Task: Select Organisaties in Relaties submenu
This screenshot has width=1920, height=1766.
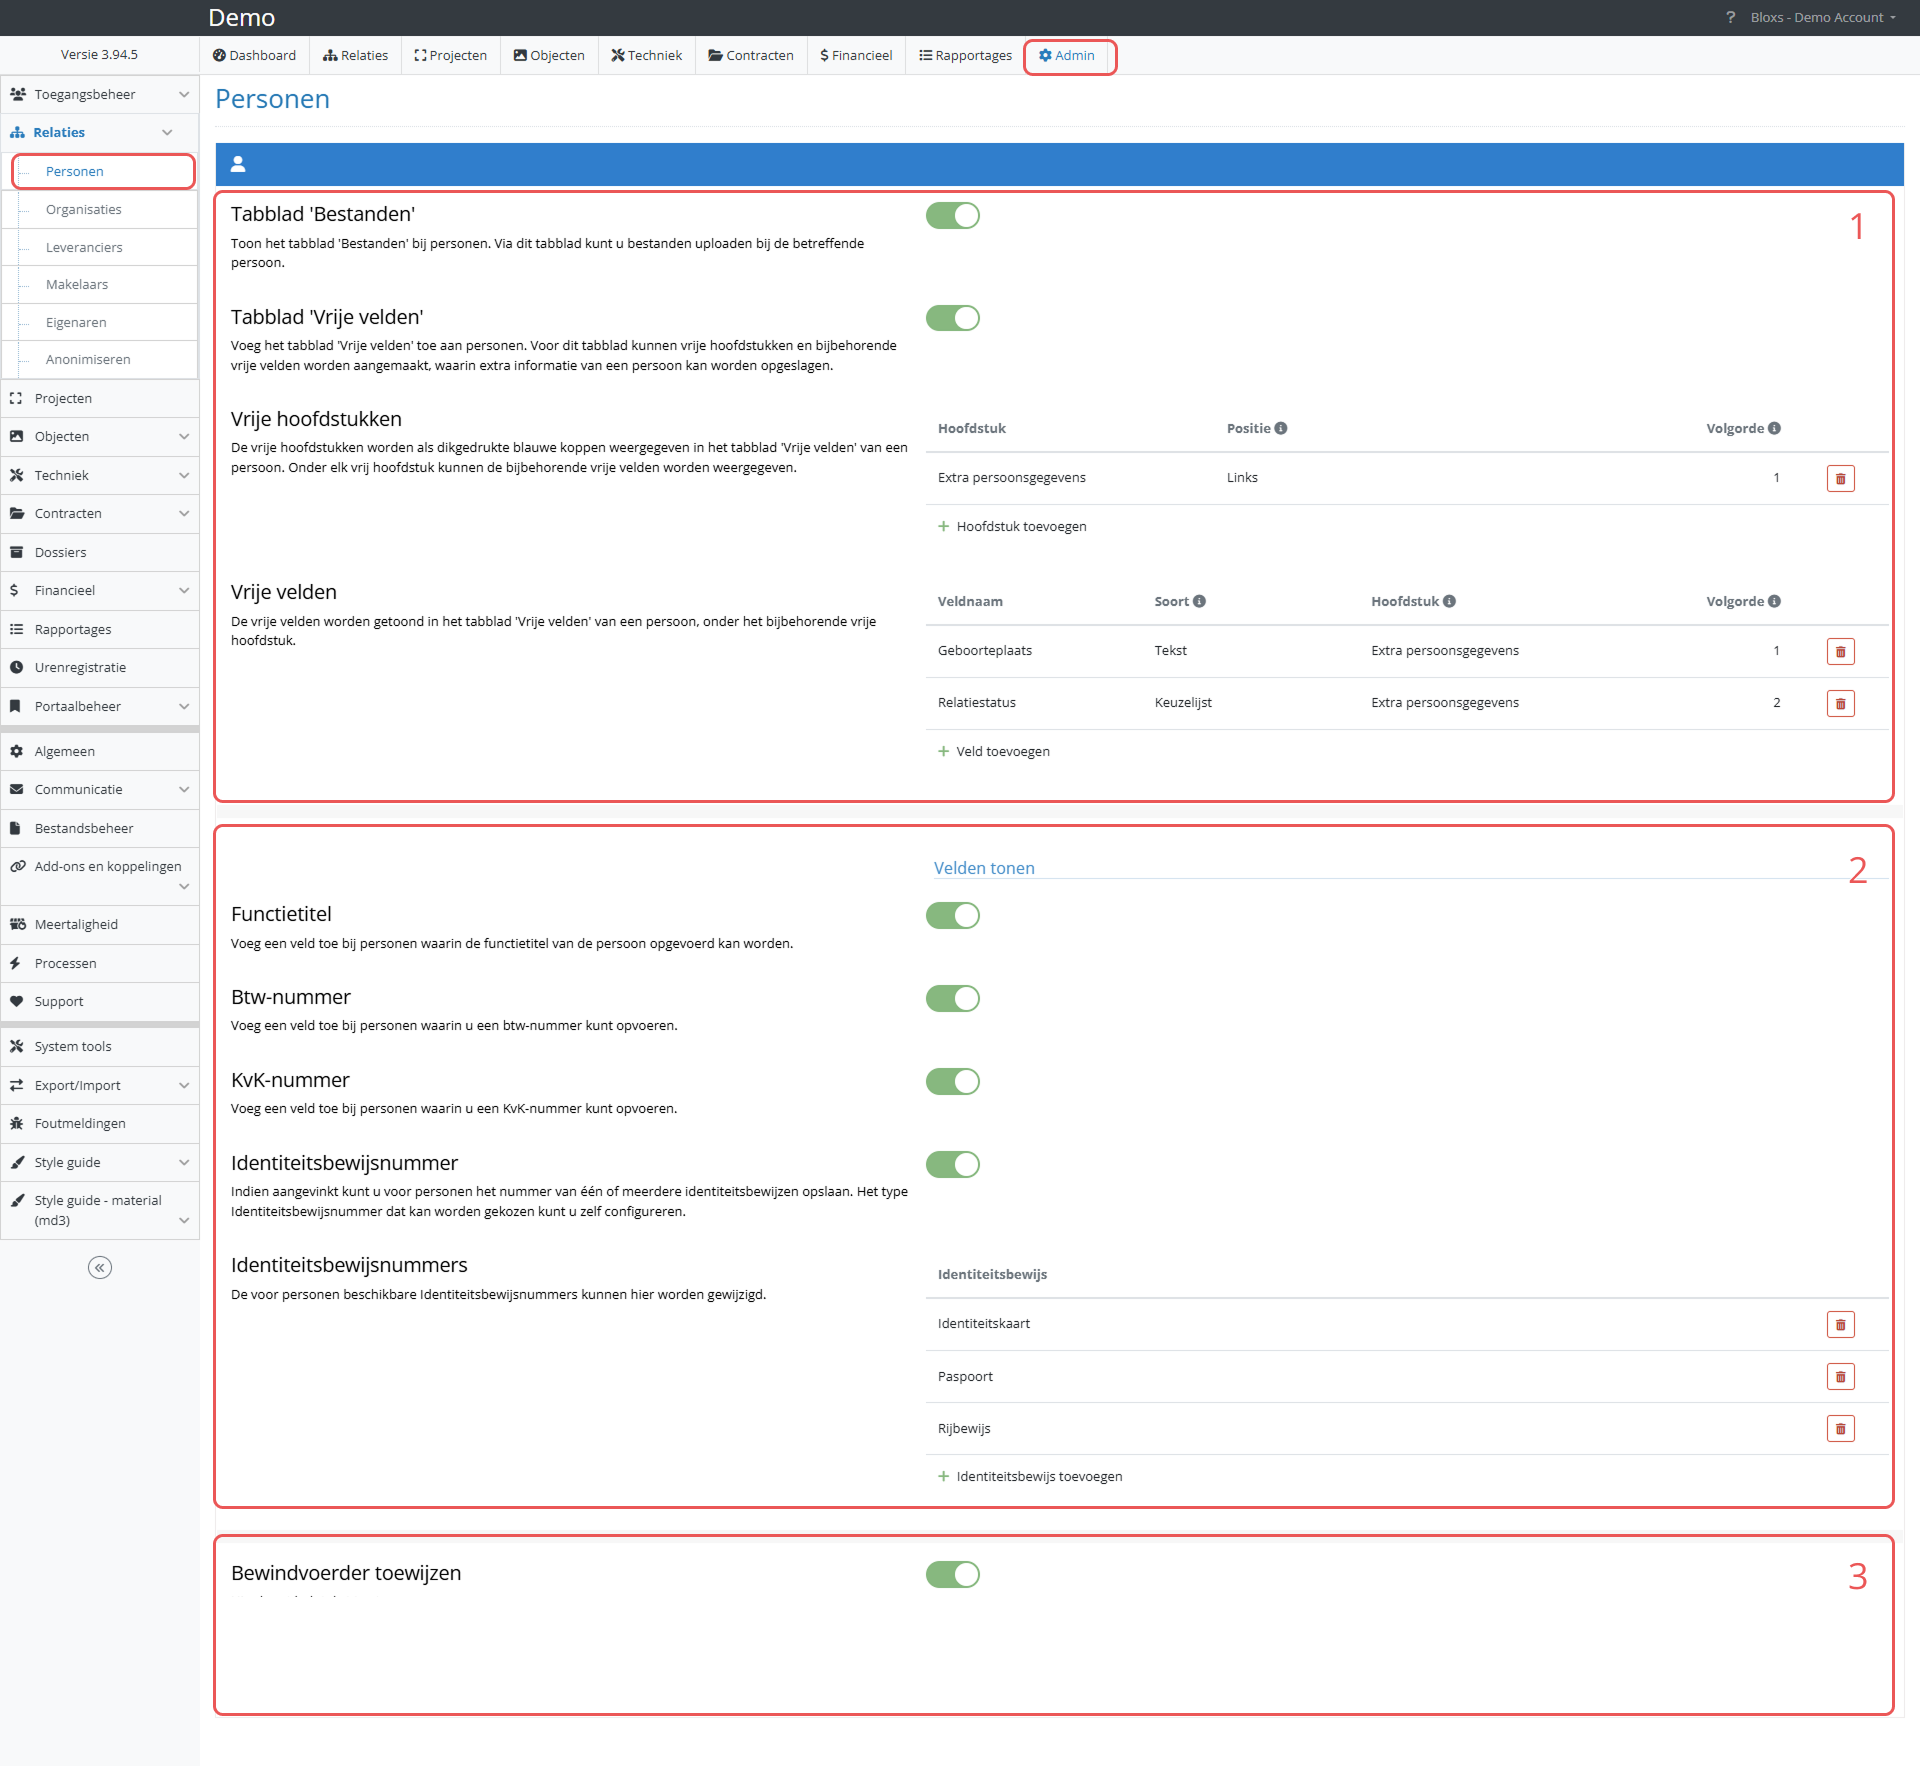Action: tap(84, 209)
